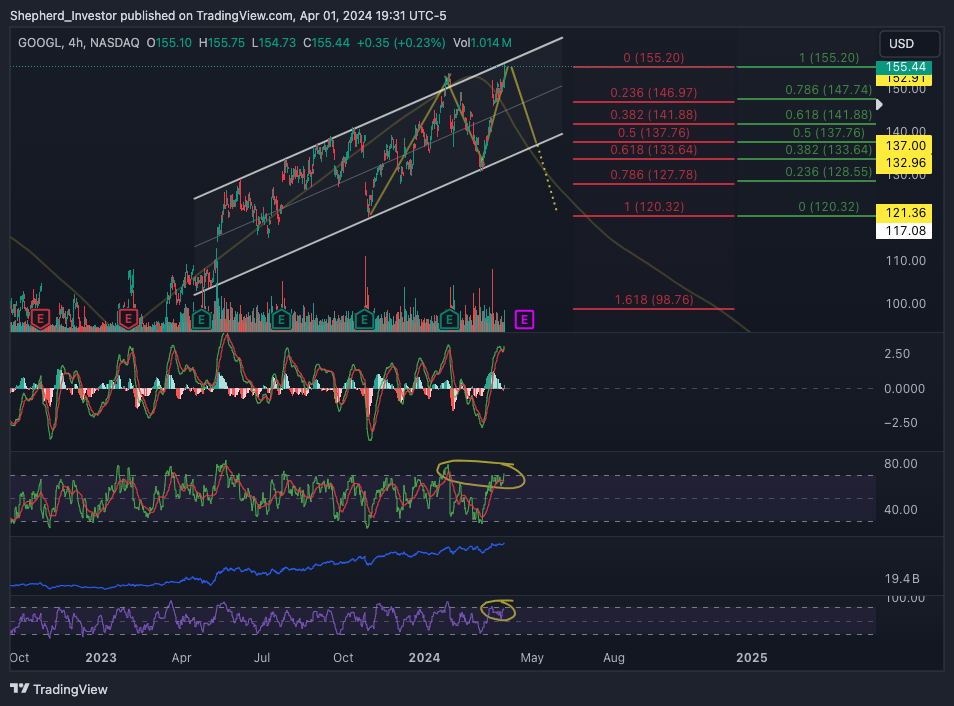The height and width of the screenshot is (706, 954).
Task: Click the green 0.5 (137.76) Fibonacci label
Action: (x=829, y=133)
